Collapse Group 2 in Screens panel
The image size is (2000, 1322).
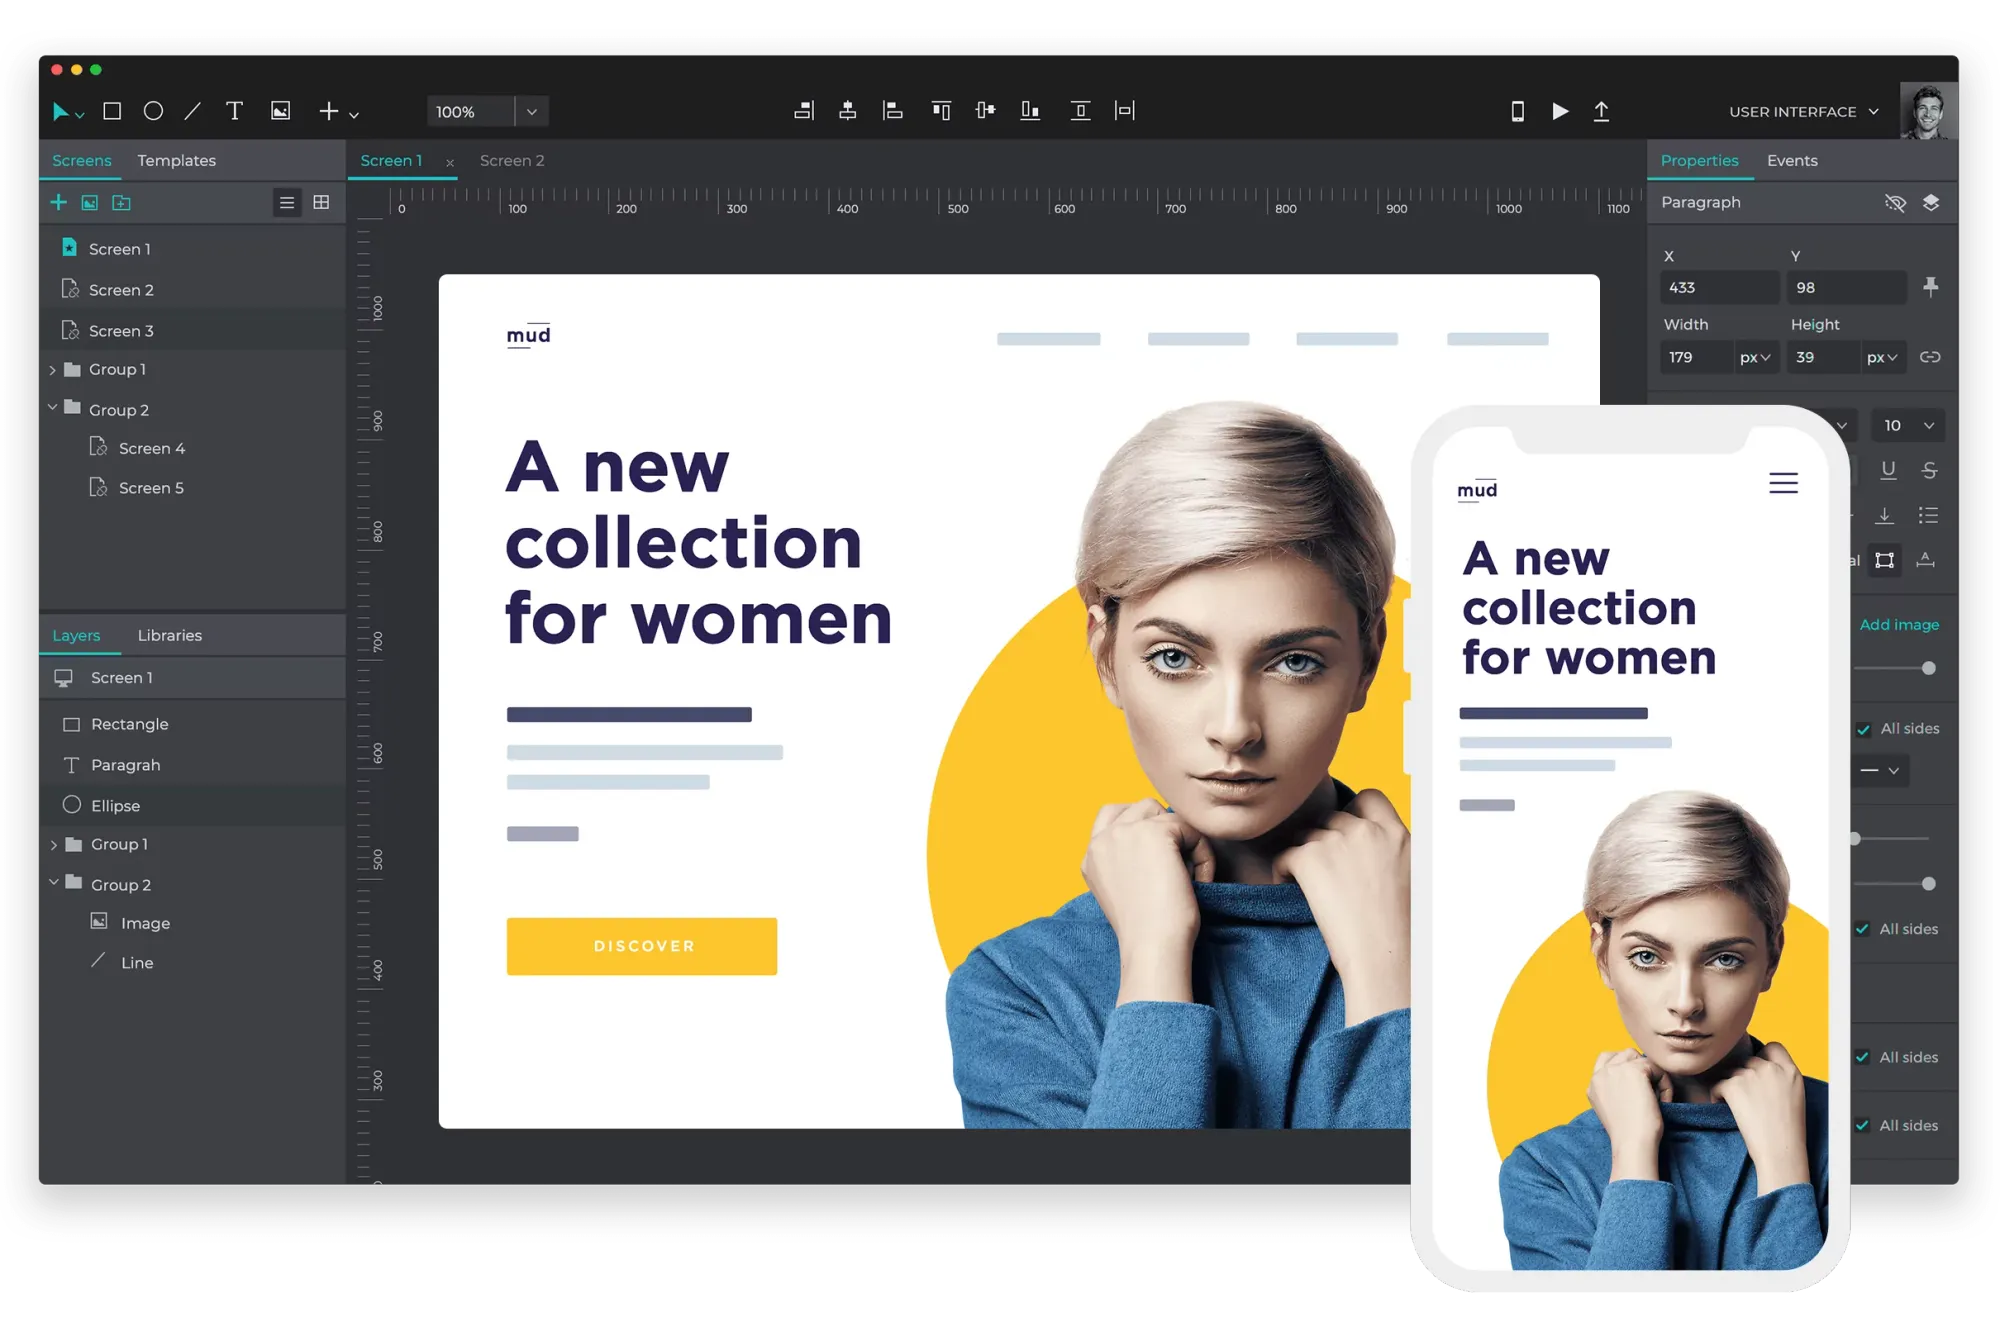coord(52,408)
